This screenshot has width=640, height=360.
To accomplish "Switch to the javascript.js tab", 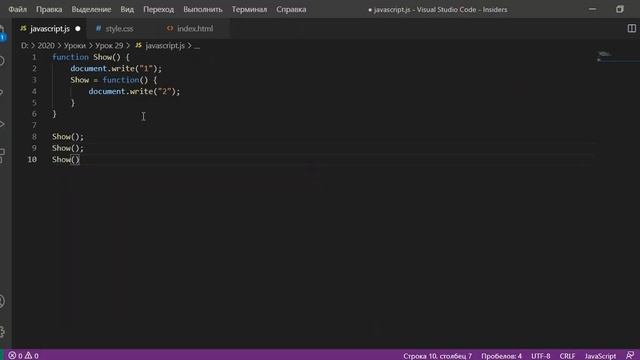I will point(50,29).
